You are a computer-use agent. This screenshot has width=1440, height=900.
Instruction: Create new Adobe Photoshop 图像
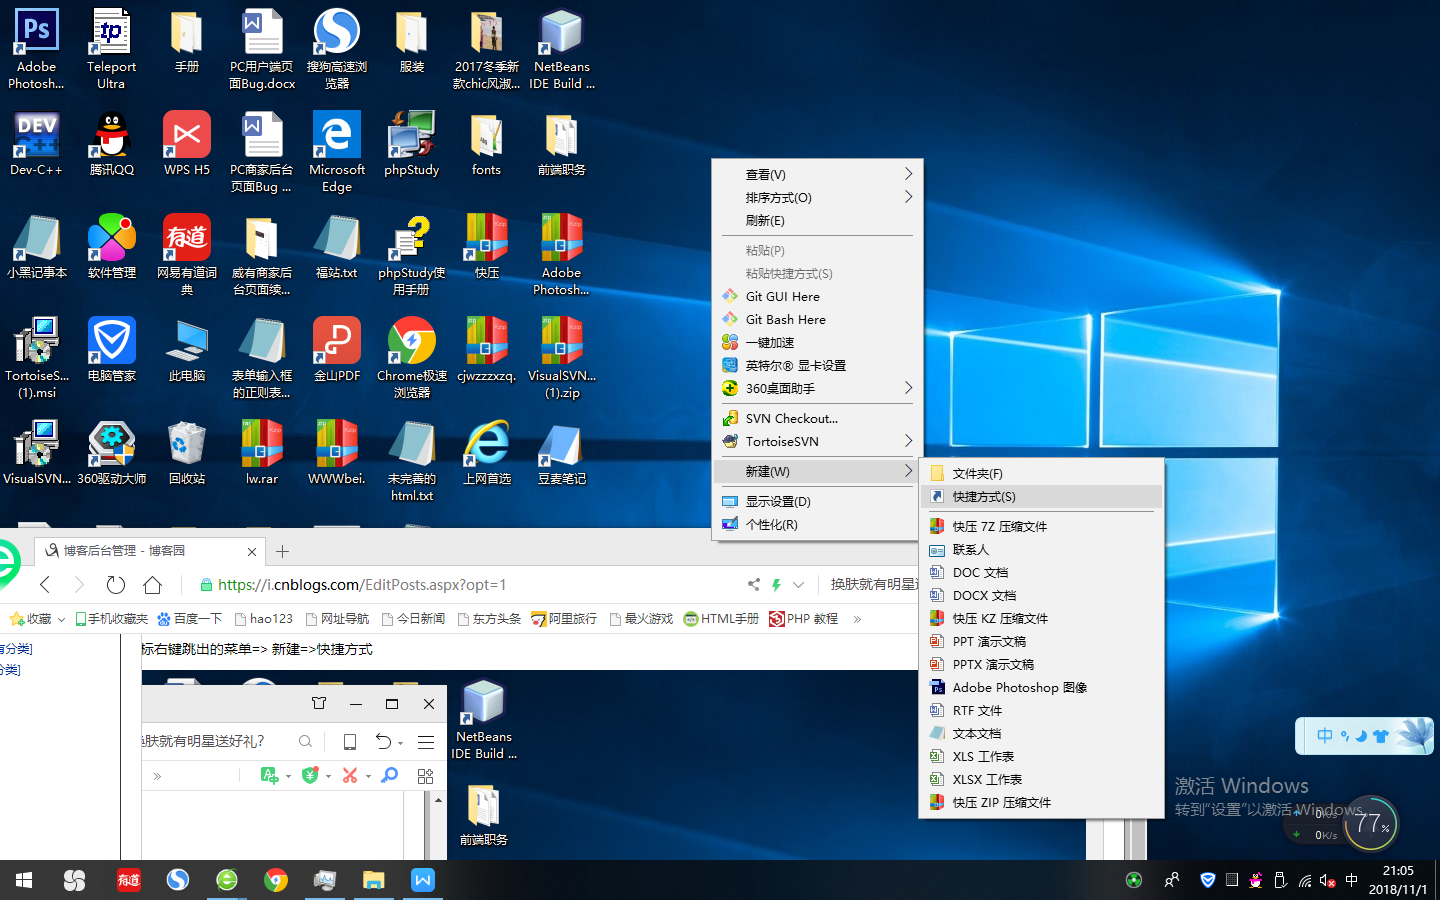tap(1041, 687)
